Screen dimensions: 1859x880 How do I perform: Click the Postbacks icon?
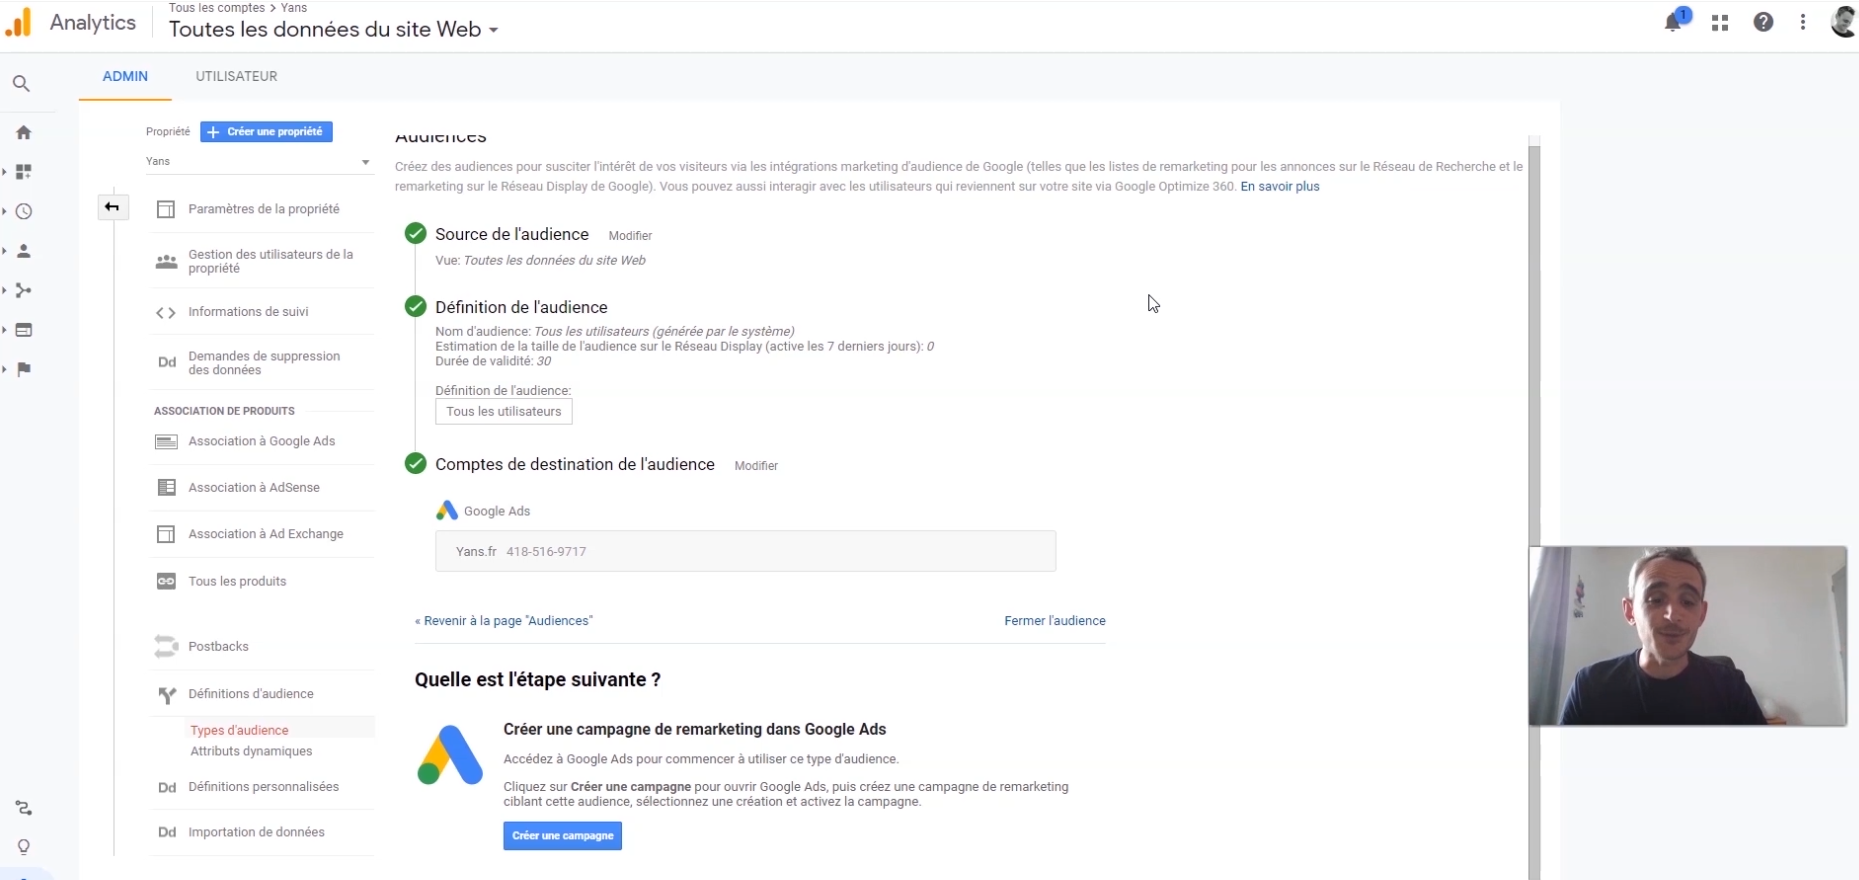tap(166, 647)
